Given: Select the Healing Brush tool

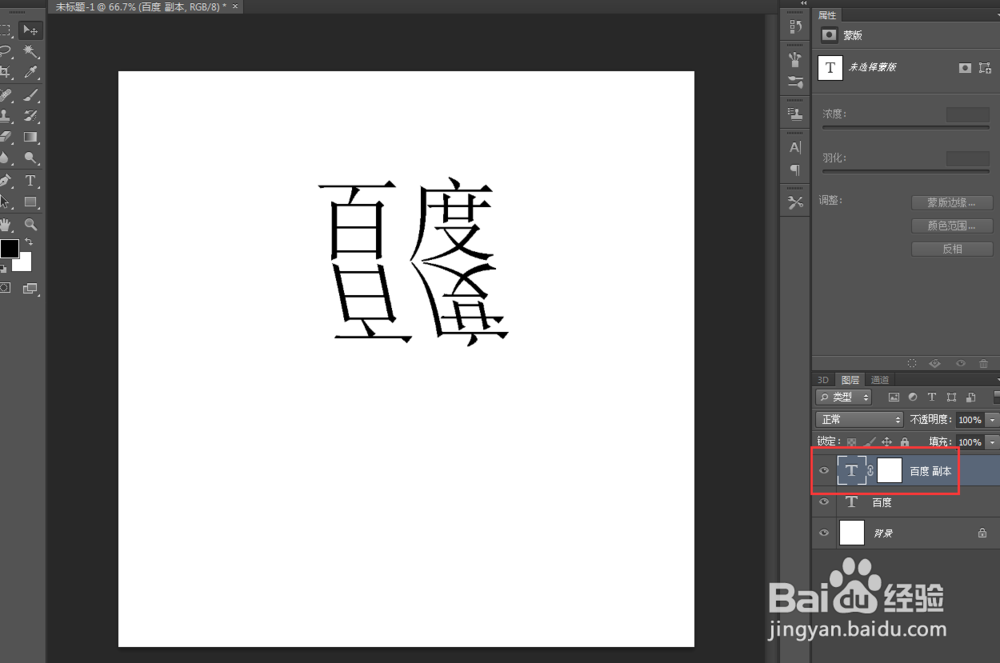Looking at the screenshot, I should coord(5,96).
